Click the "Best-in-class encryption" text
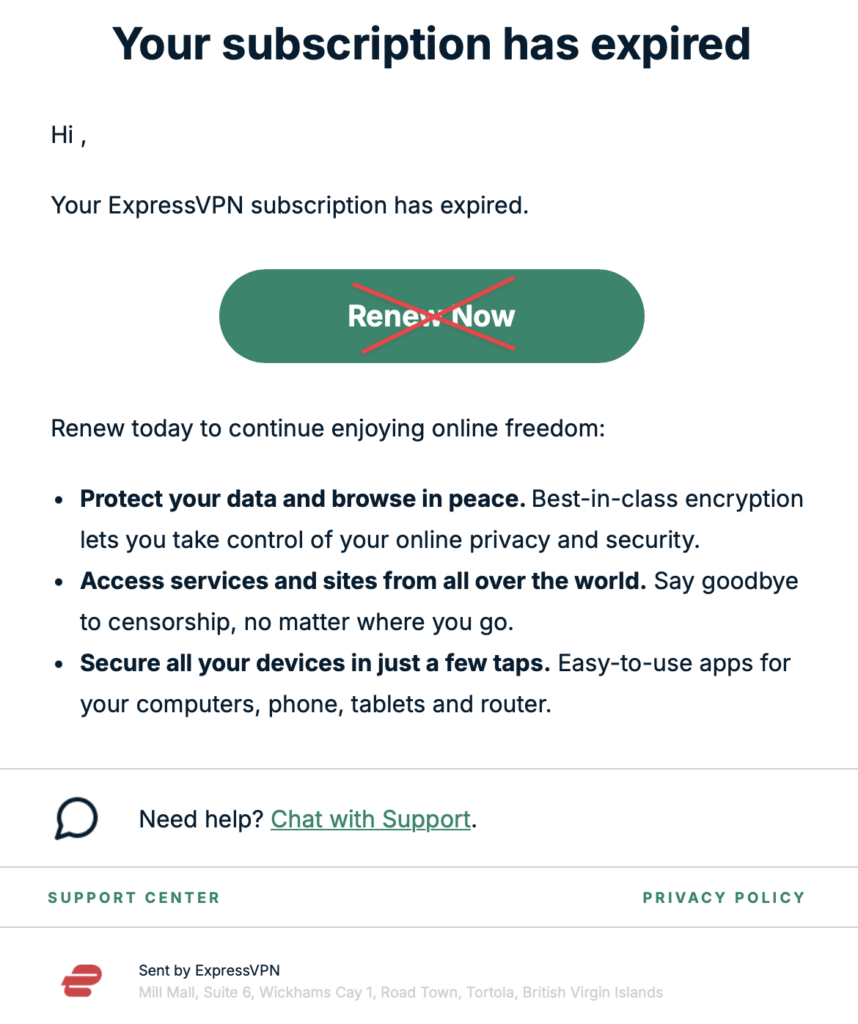The height and width of the screenshot is (1024, 858). point(667,498)
